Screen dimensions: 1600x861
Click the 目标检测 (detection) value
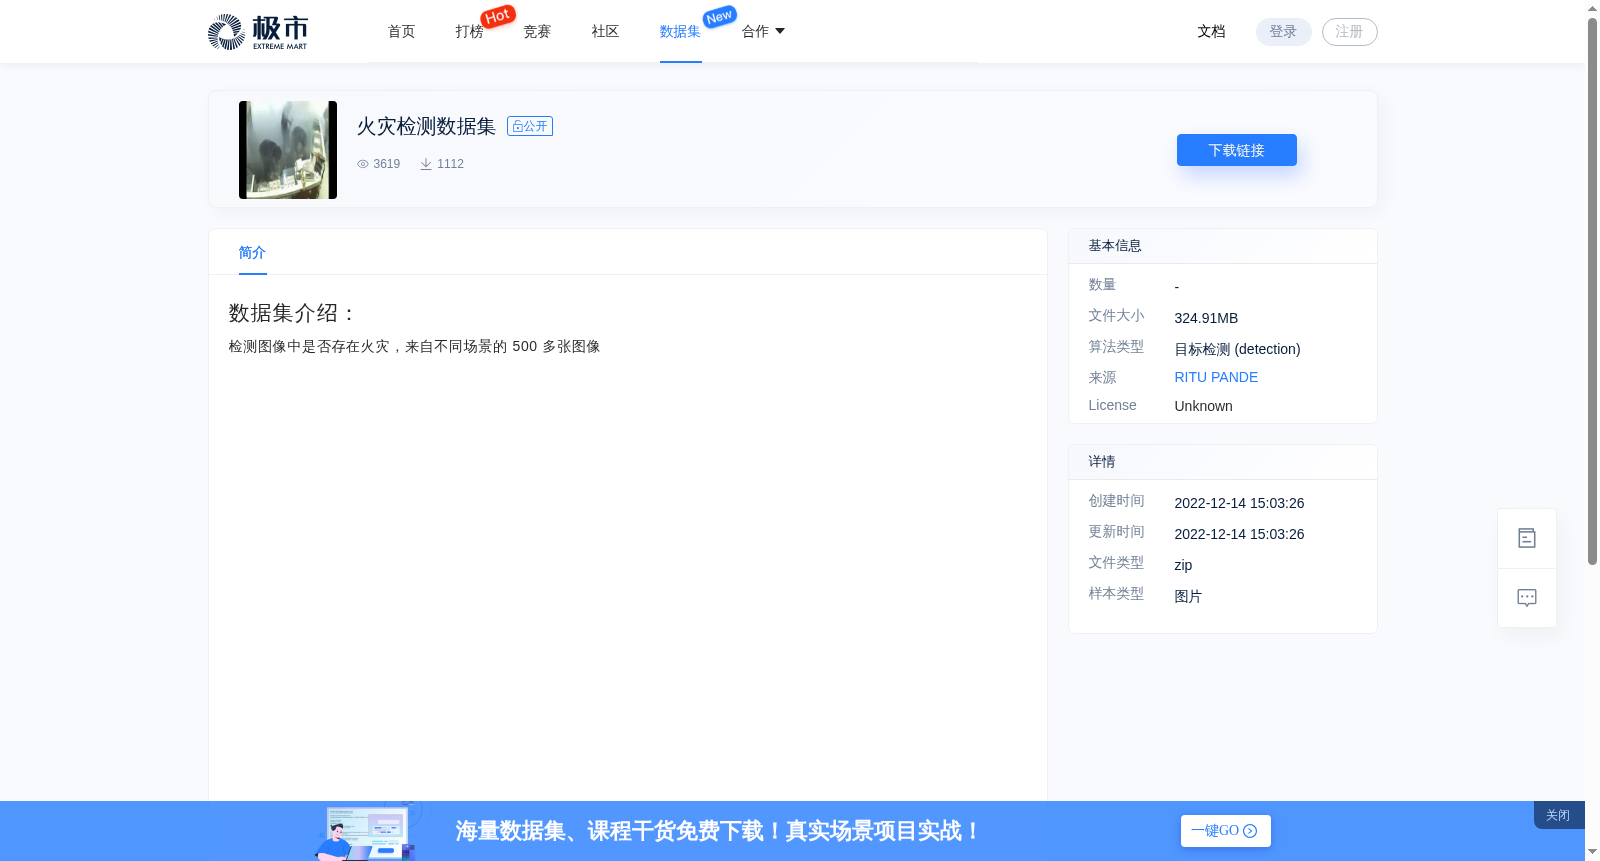tap(1237, 349)
